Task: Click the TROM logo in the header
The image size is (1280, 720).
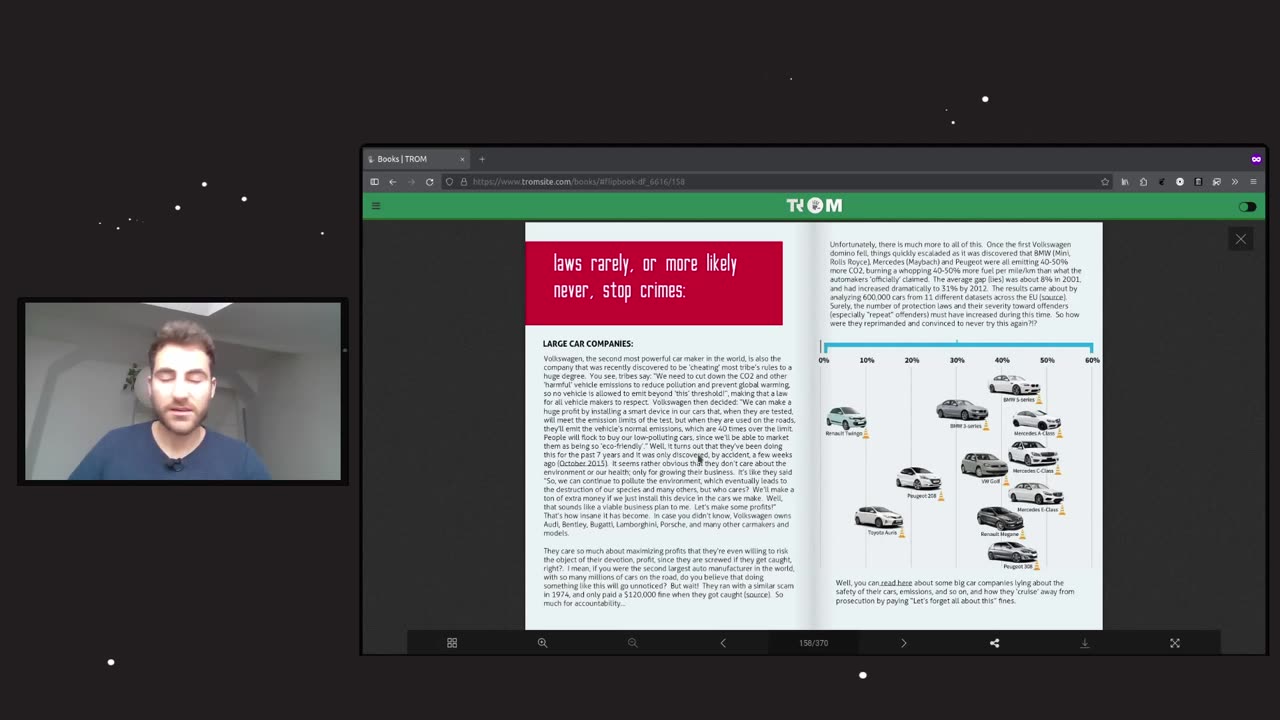Action: pyautogui.click(x=814, y=206)
